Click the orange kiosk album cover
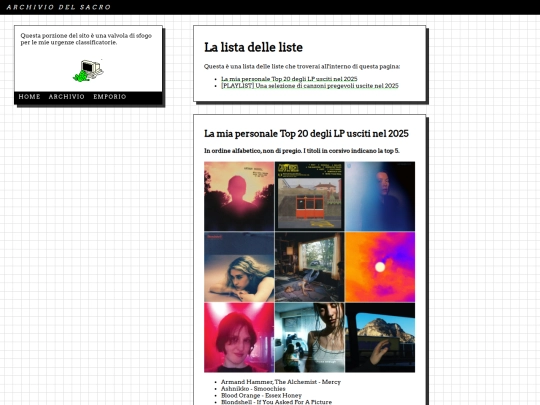540x405 pixels. click(310, 196)
